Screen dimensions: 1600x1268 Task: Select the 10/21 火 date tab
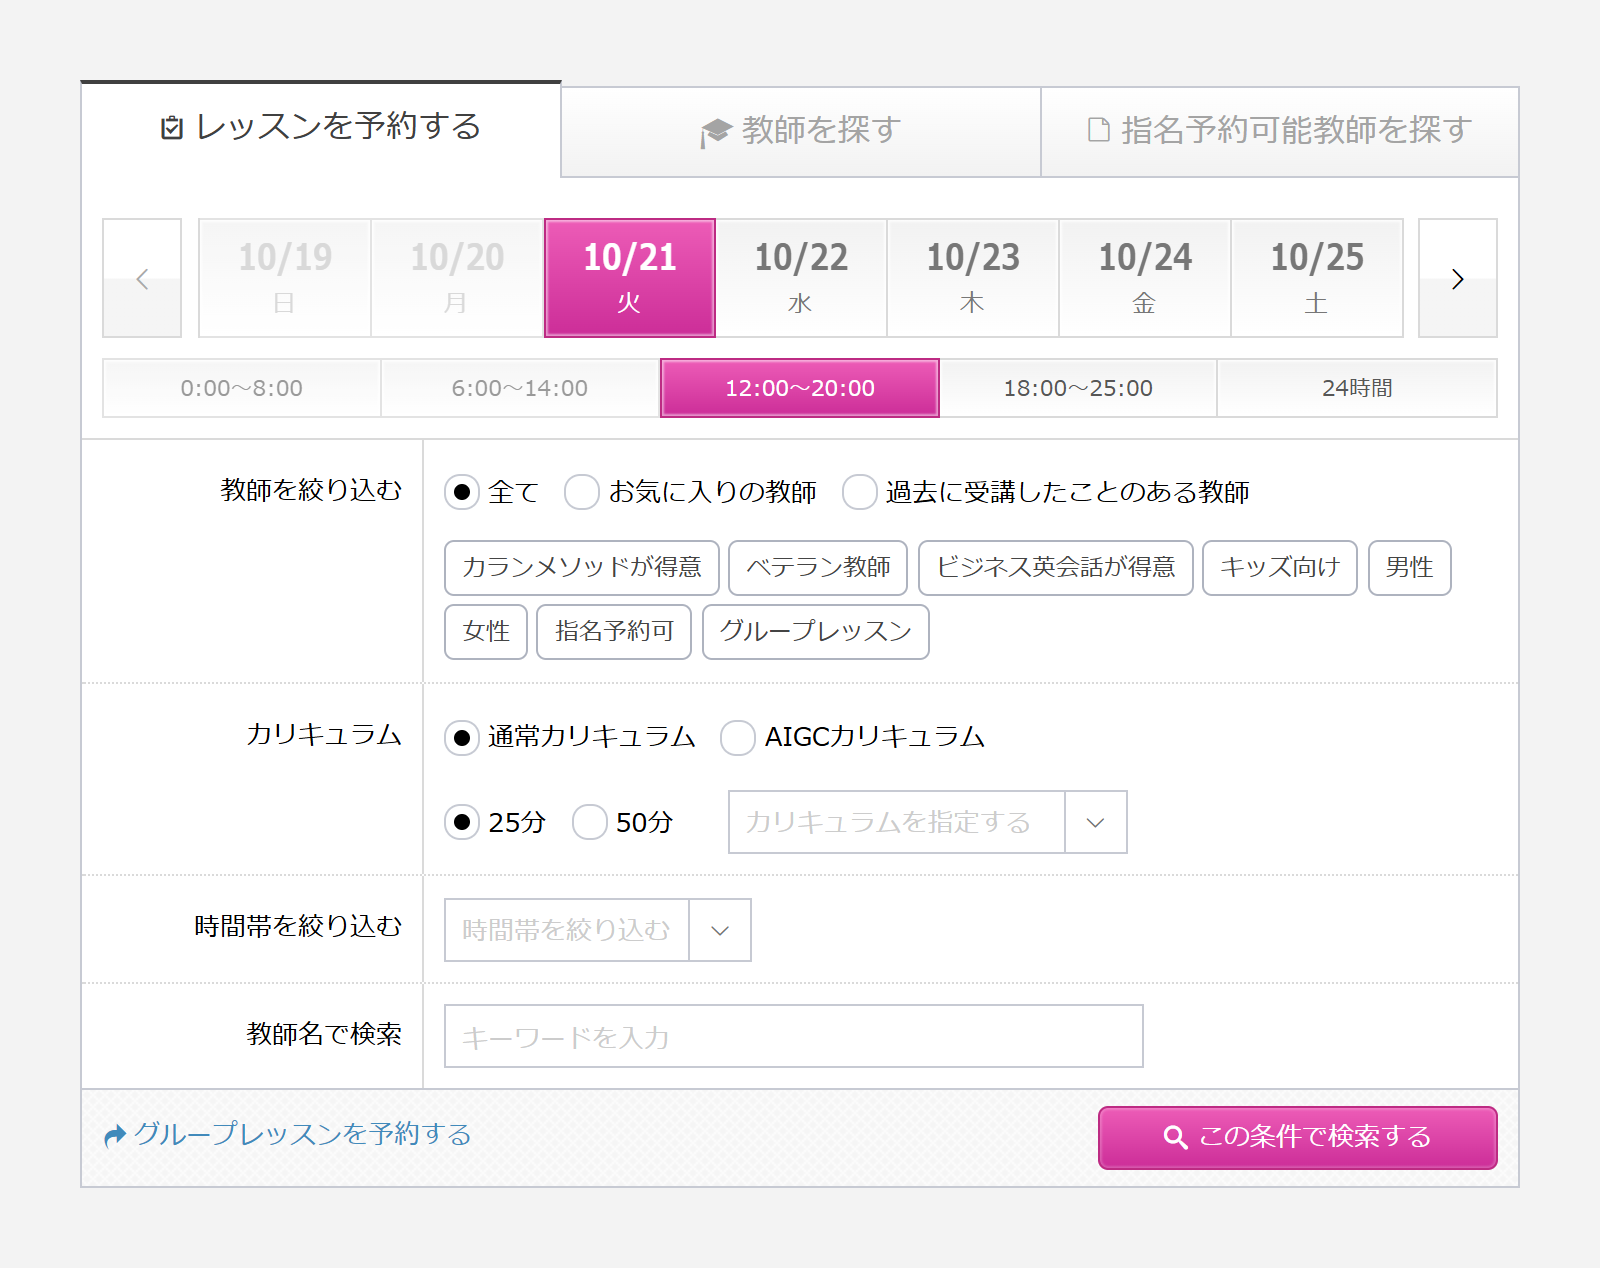pos(630,278)
